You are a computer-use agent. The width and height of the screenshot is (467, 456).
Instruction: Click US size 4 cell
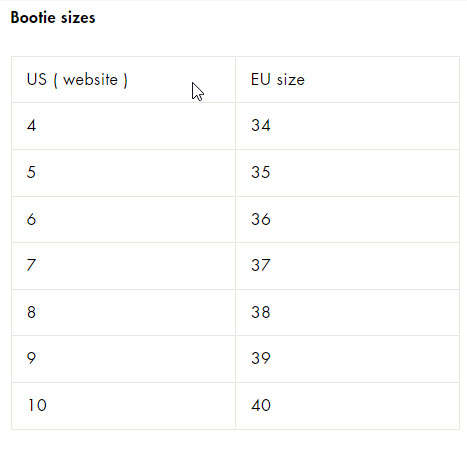(x=124, y=126)
